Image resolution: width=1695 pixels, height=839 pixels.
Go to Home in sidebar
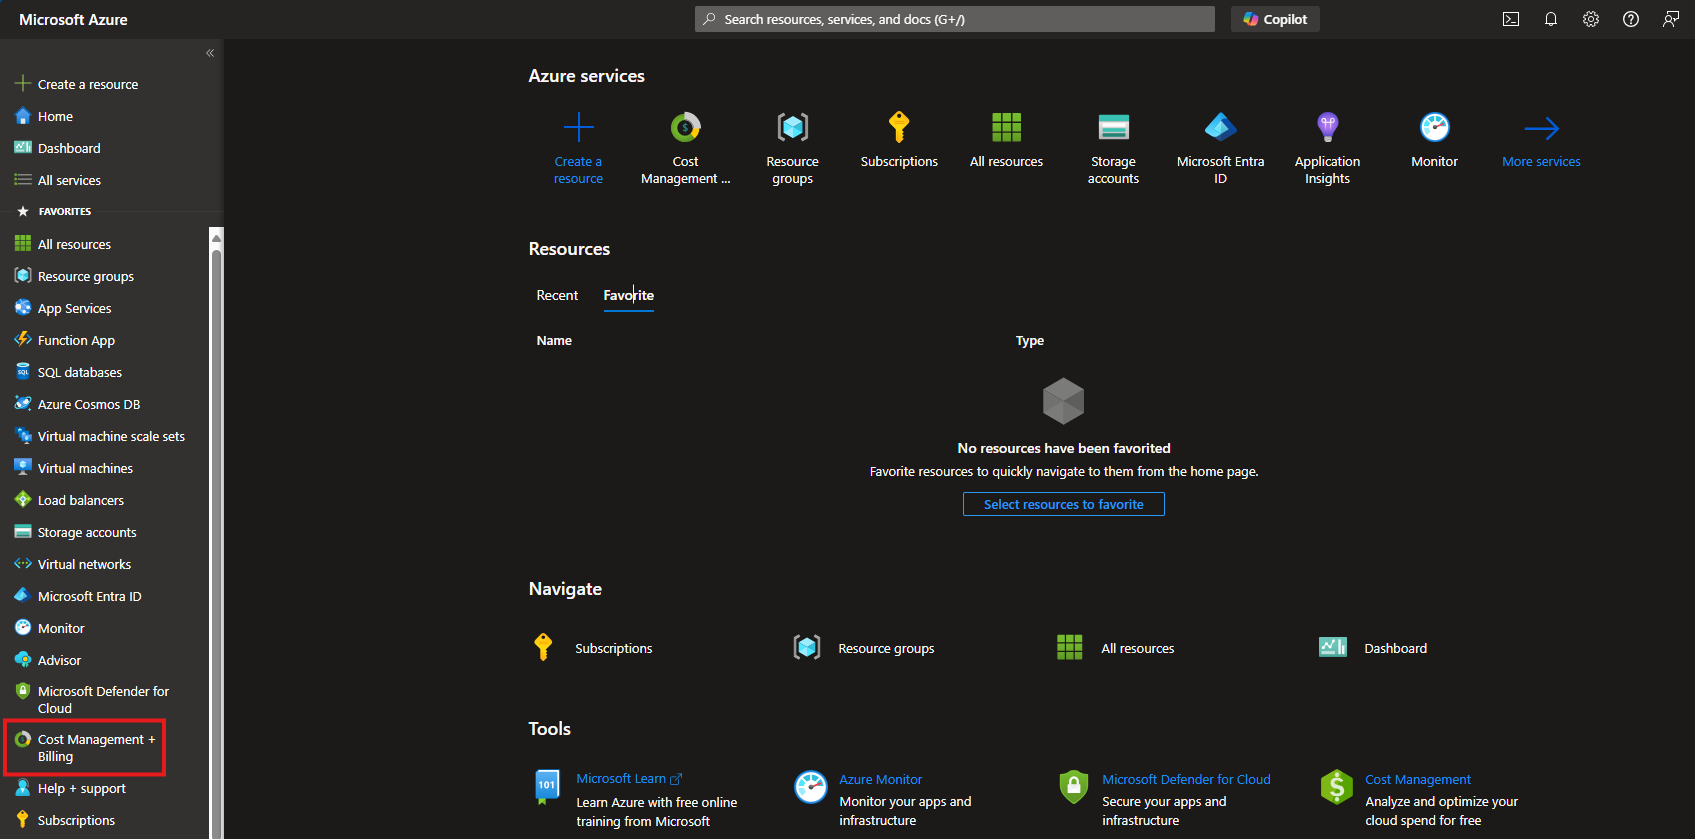[55, 116]
